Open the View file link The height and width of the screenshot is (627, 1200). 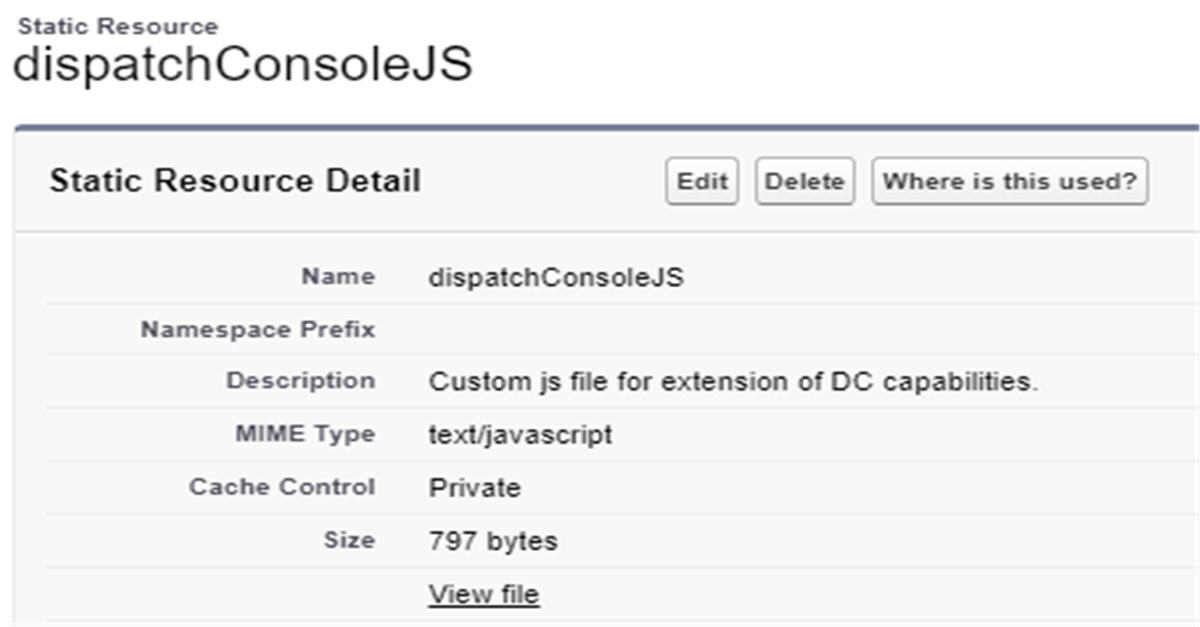point(484,594)
